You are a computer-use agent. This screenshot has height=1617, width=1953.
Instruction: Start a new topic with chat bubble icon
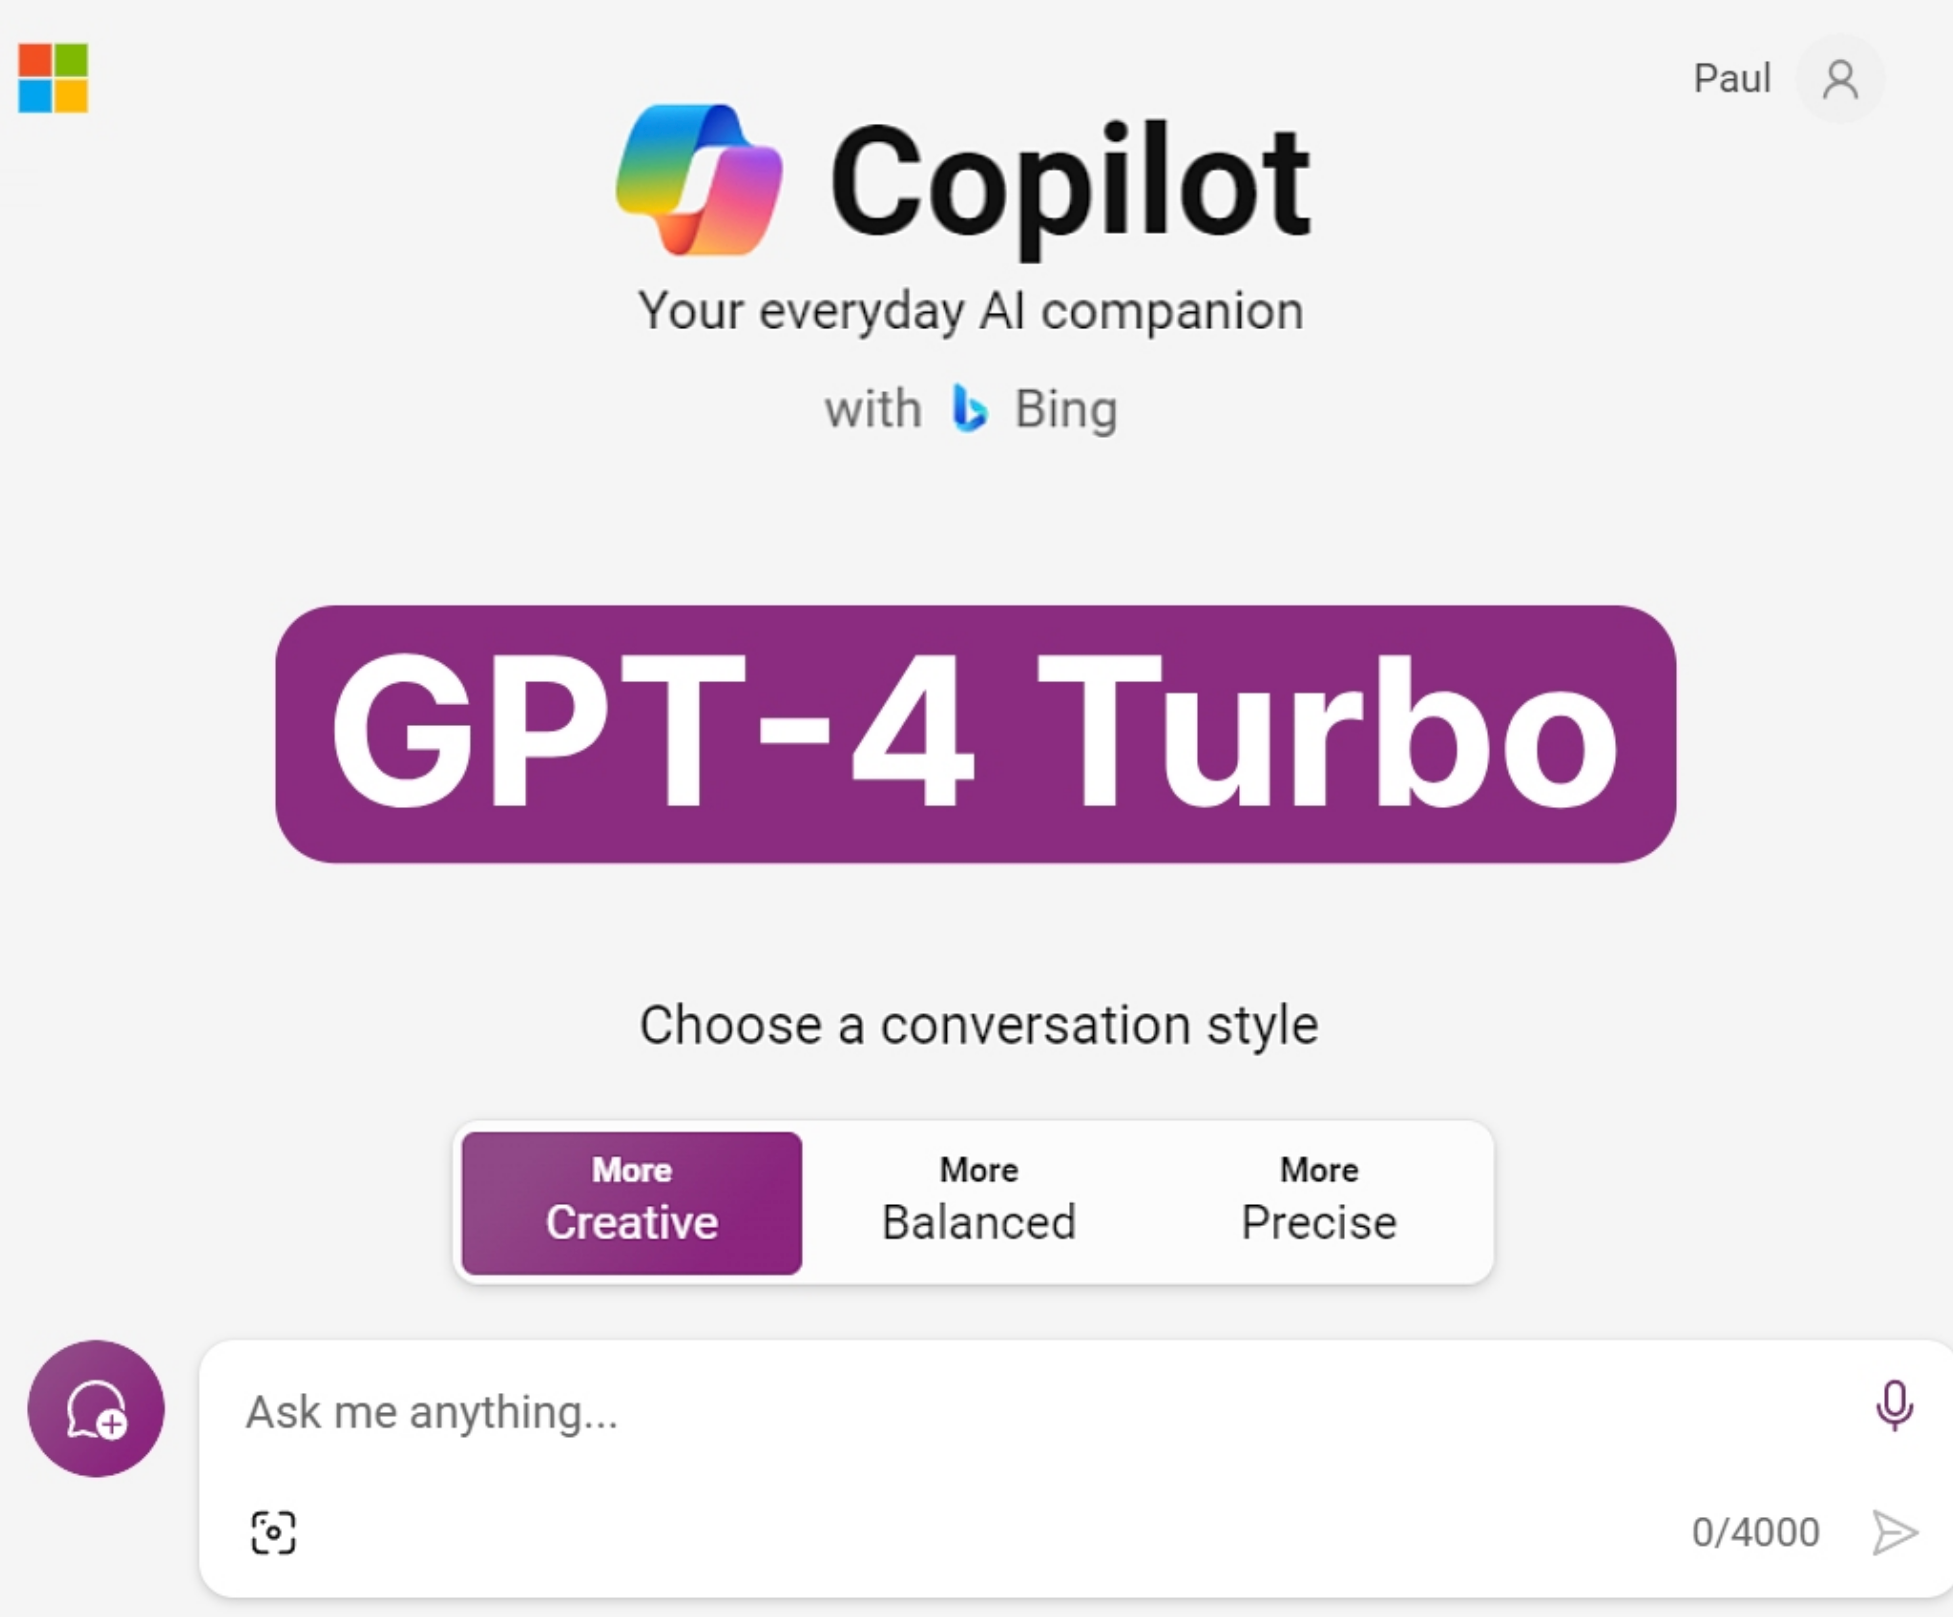tap(96, 1408)
